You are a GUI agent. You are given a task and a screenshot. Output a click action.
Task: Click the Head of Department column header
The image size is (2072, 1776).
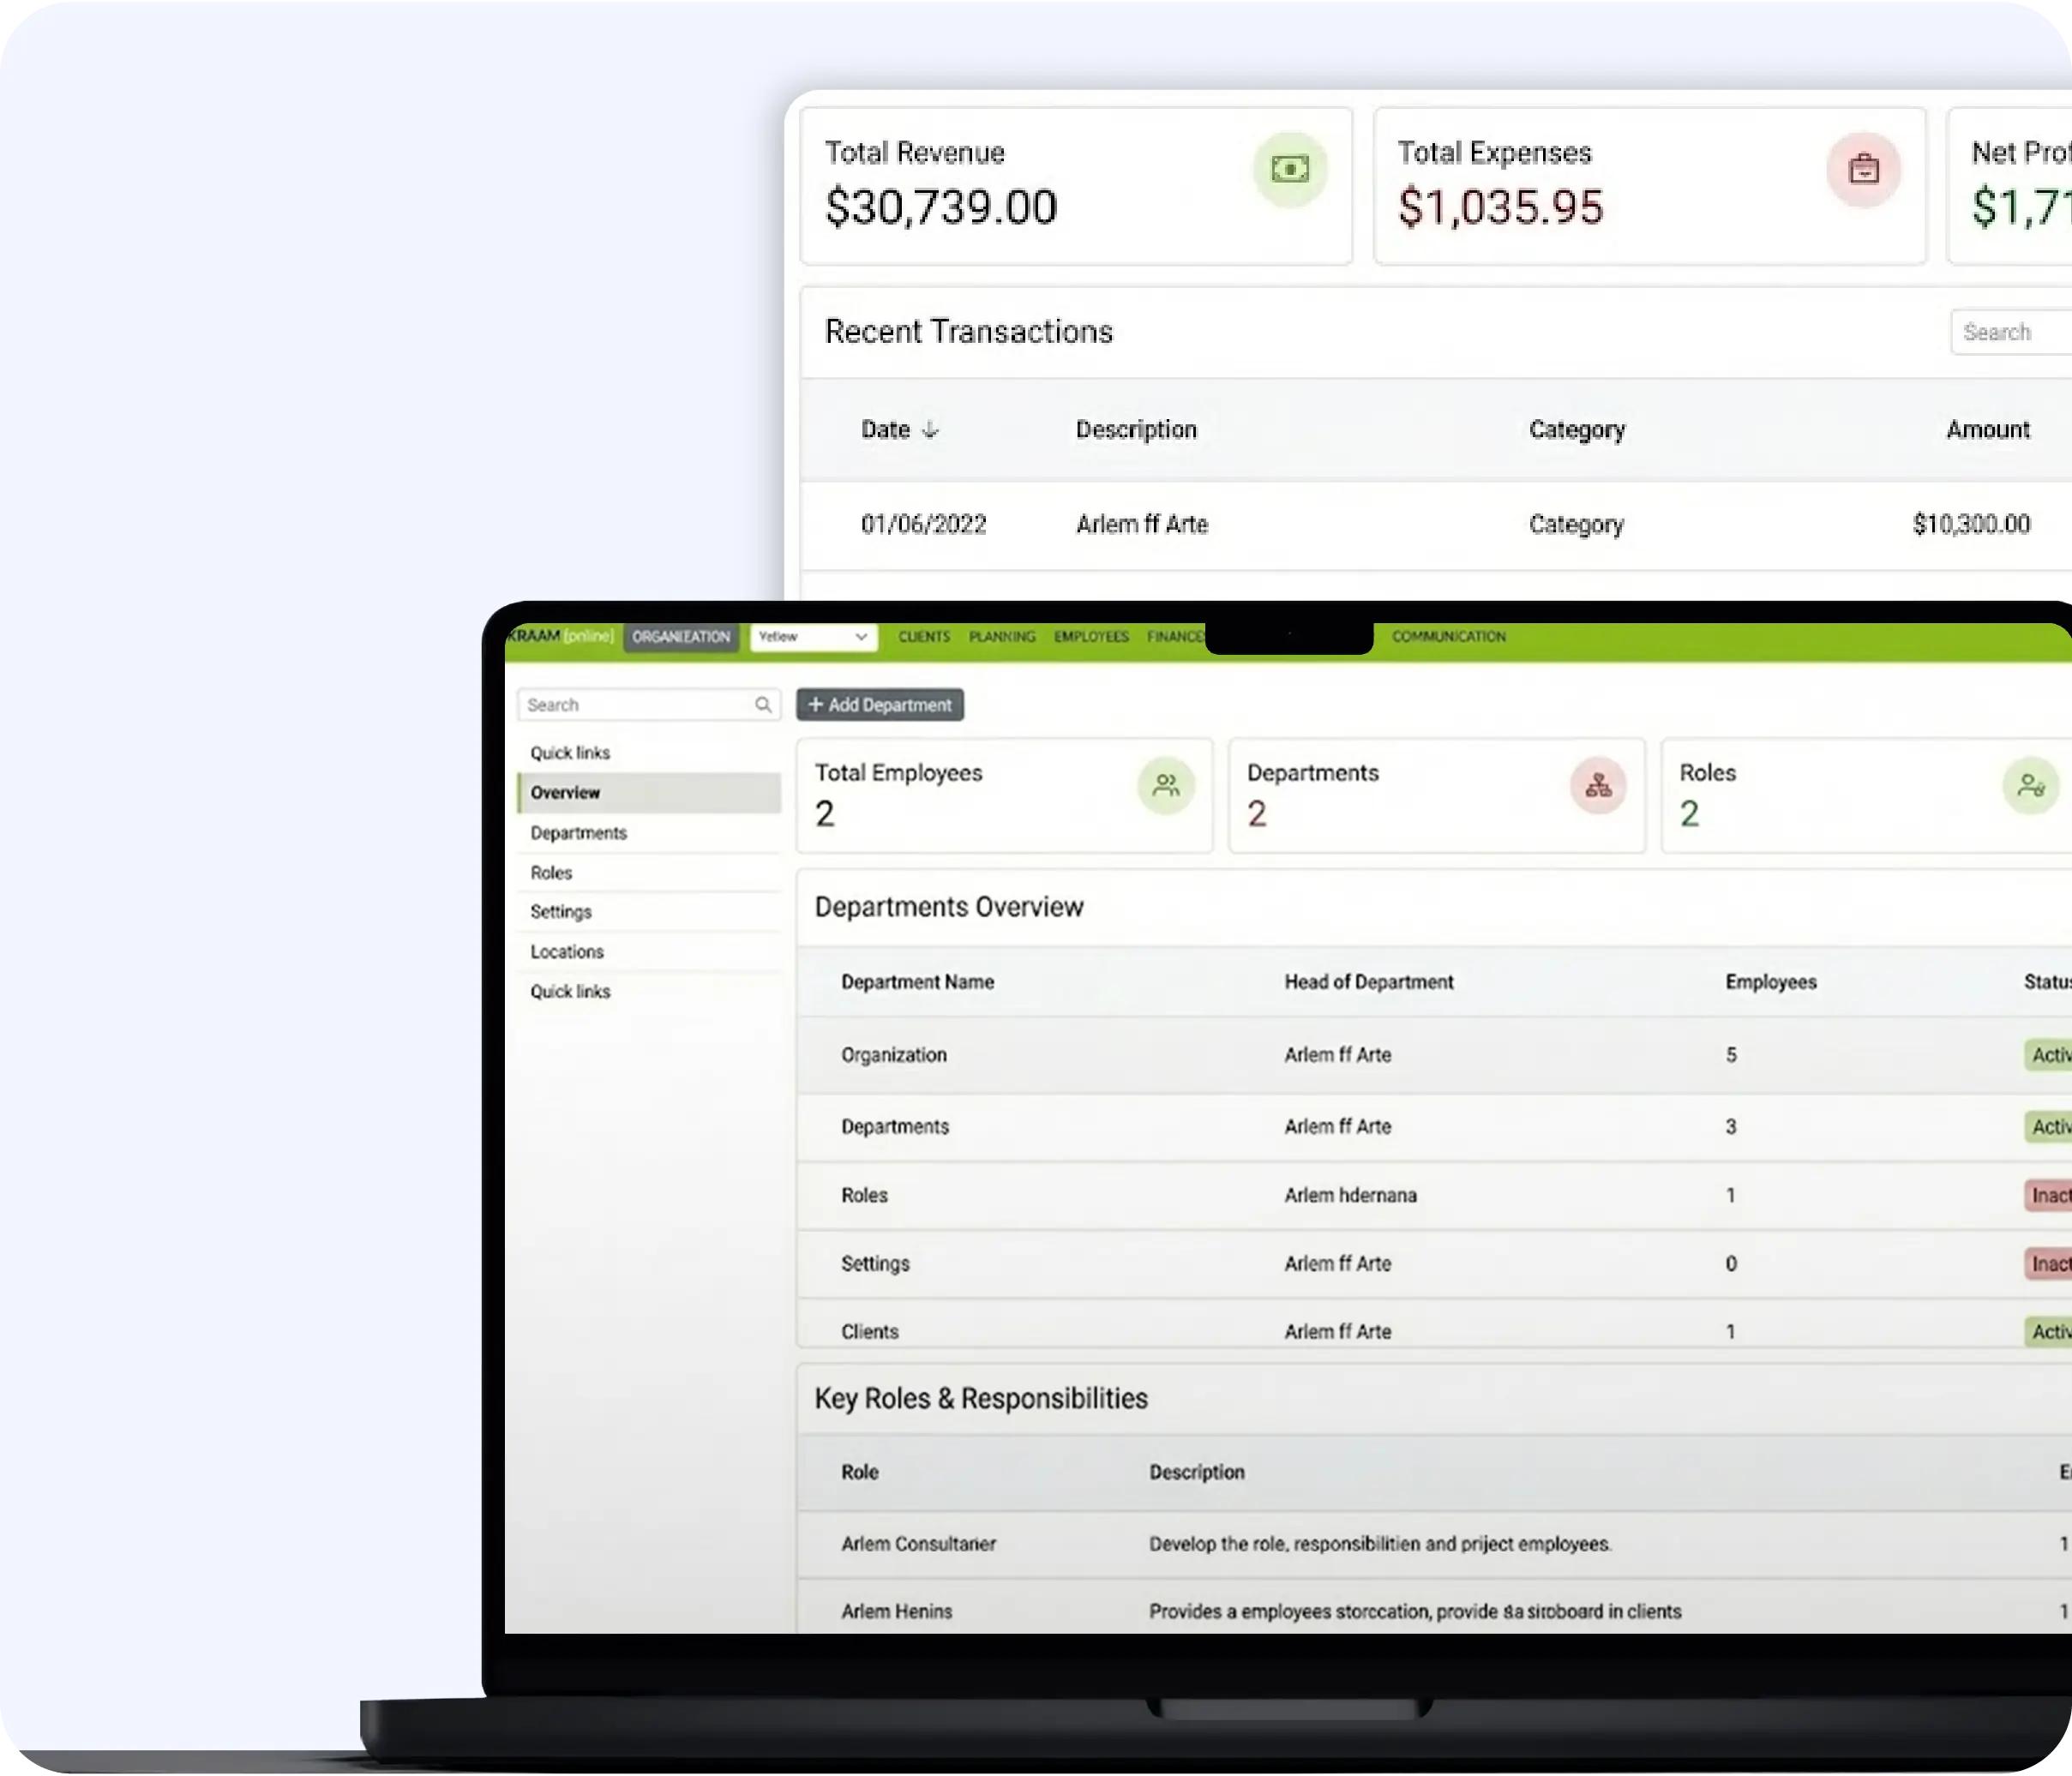(x=1369, y=983)
